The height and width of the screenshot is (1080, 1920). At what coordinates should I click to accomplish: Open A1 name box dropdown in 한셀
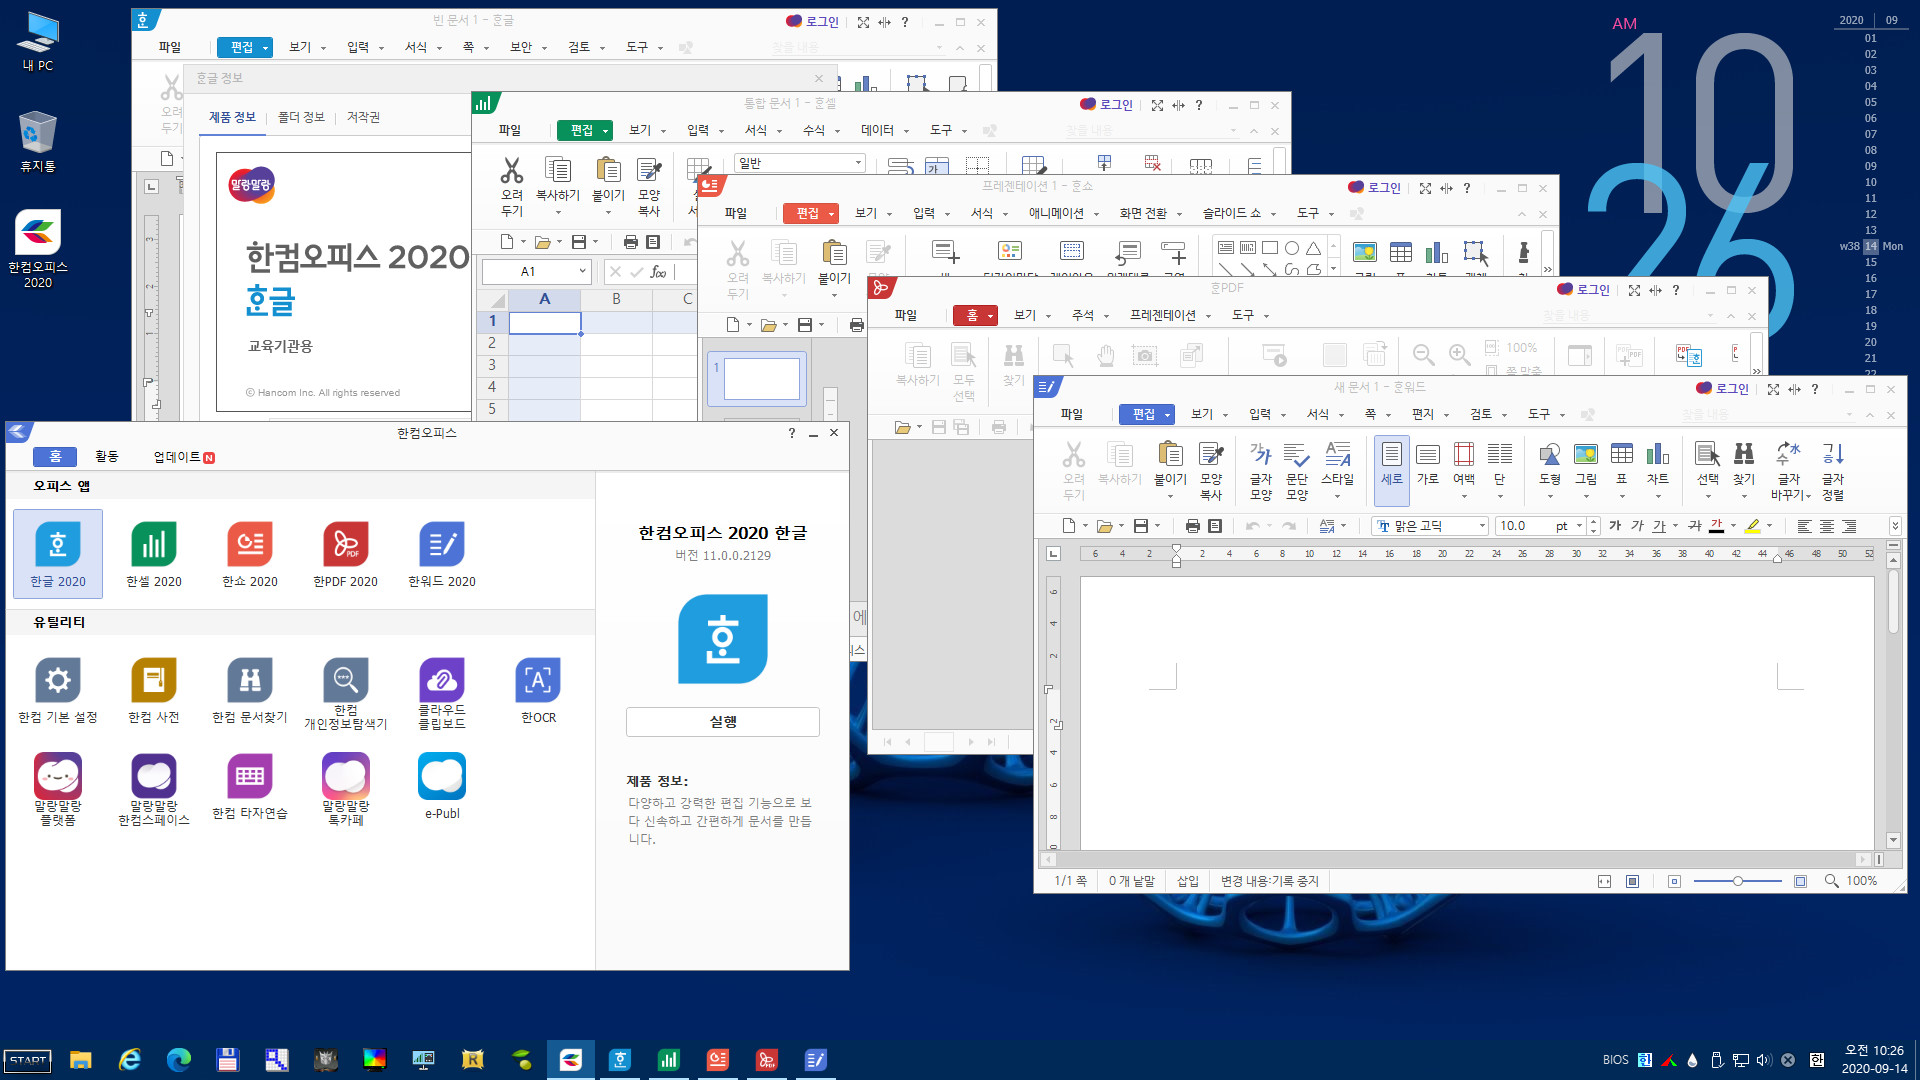[582, 271]
